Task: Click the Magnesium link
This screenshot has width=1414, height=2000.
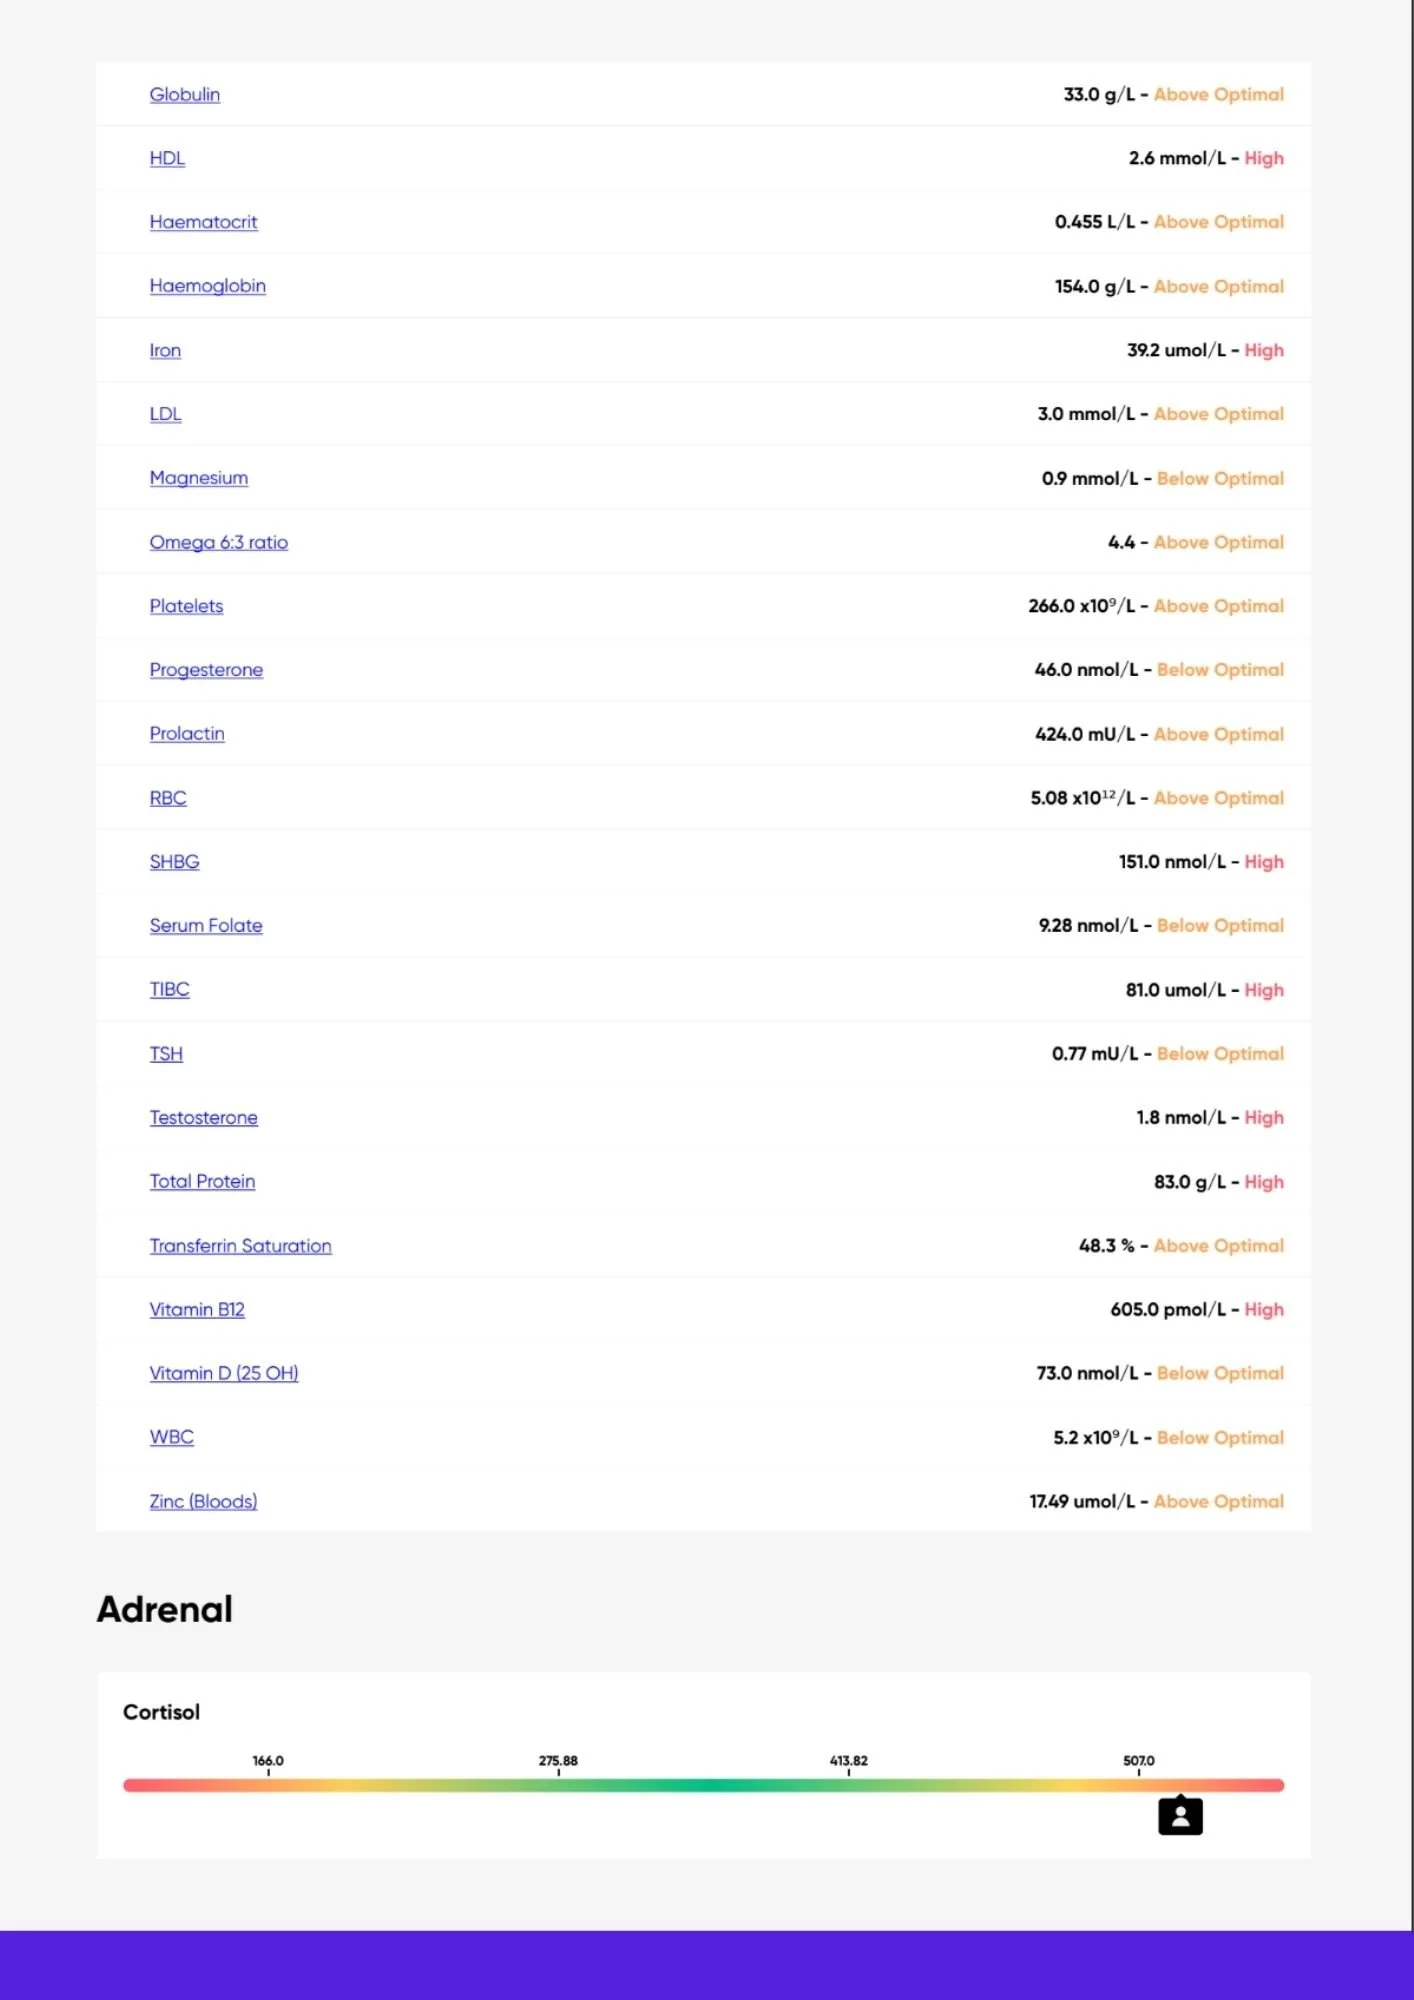Action: pos(199,478)
